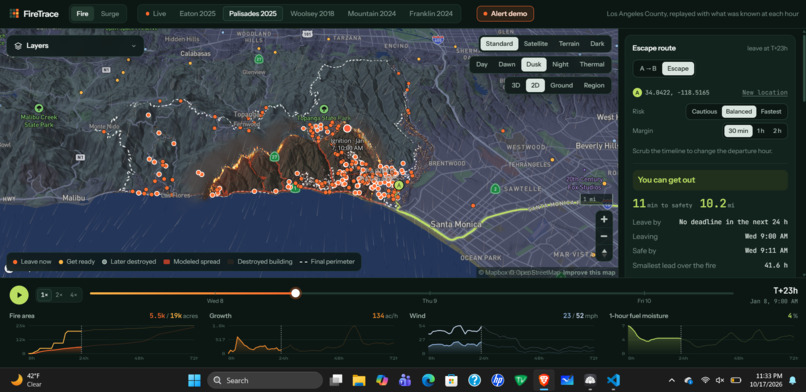Launch Microsoft Teams from taskbar
Viewport: 806px width, 392px height.
405,380
